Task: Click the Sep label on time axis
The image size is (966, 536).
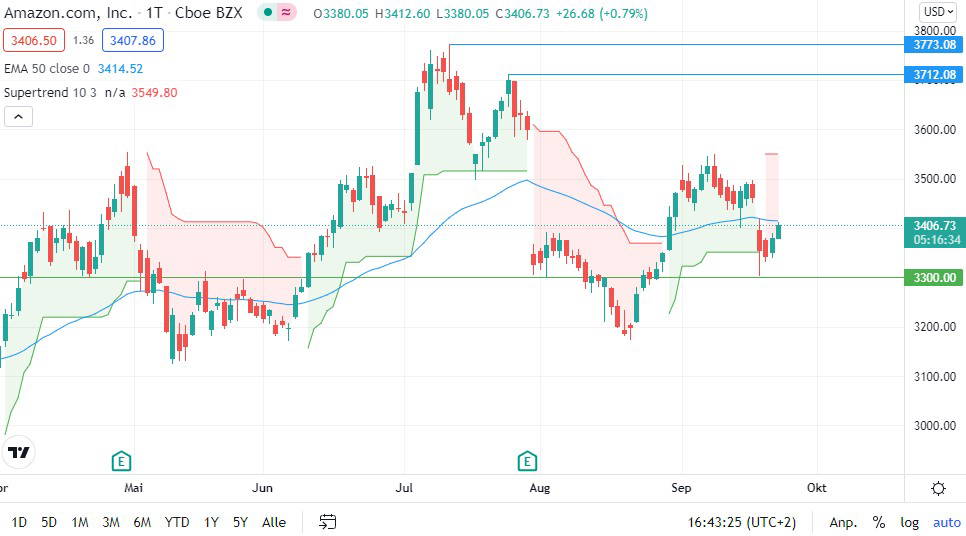Action: tap(681, 487)
